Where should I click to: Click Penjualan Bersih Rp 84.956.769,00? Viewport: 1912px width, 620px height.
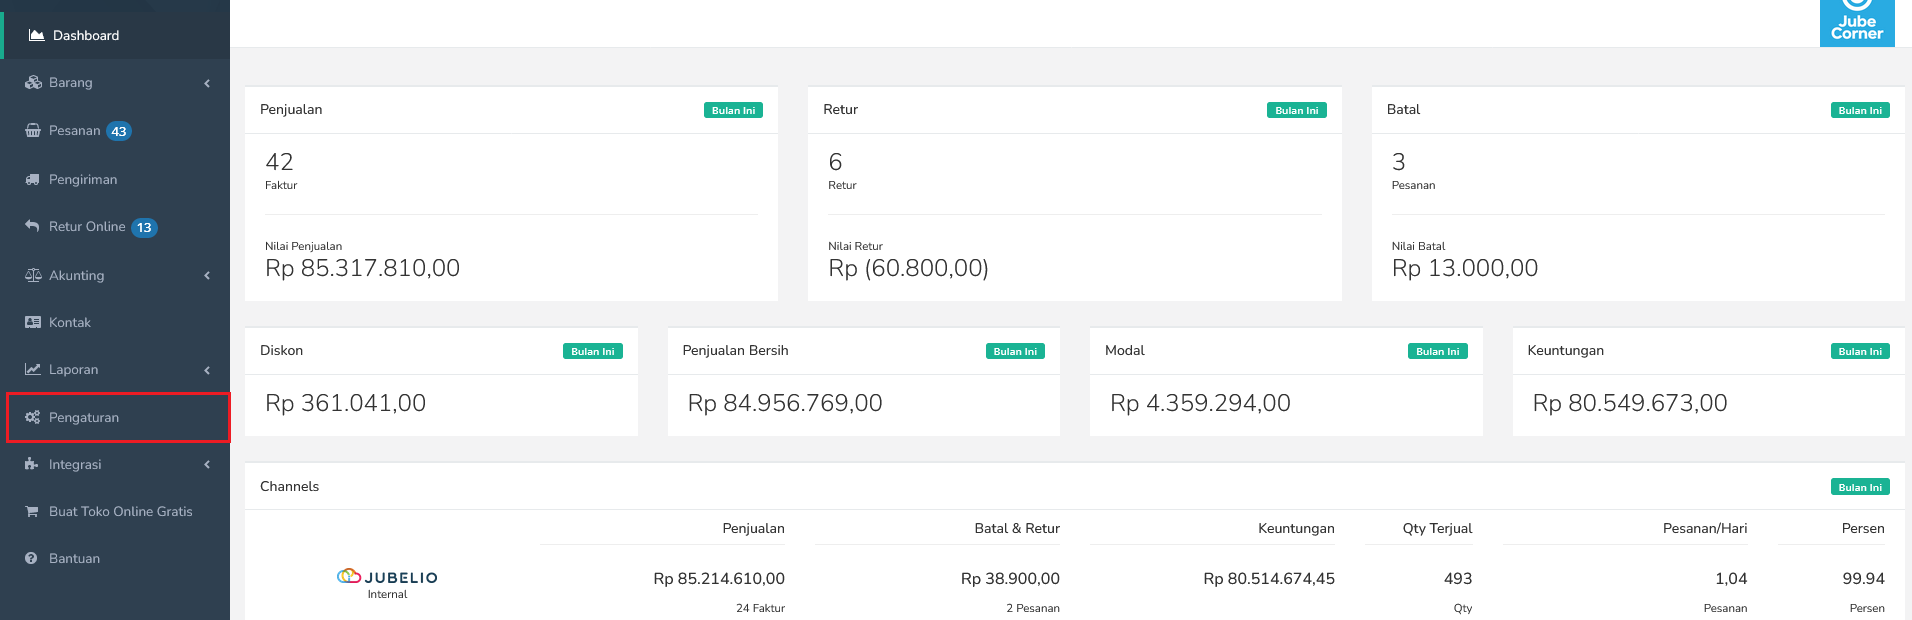tap(785, 403)
